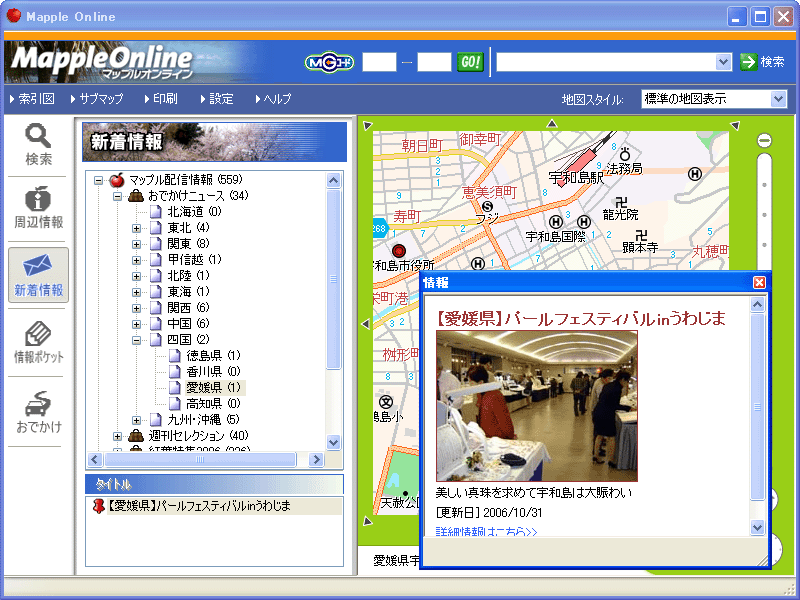Close the 情報 popup window
Screen dimensions: 800x600
point(759,282)
